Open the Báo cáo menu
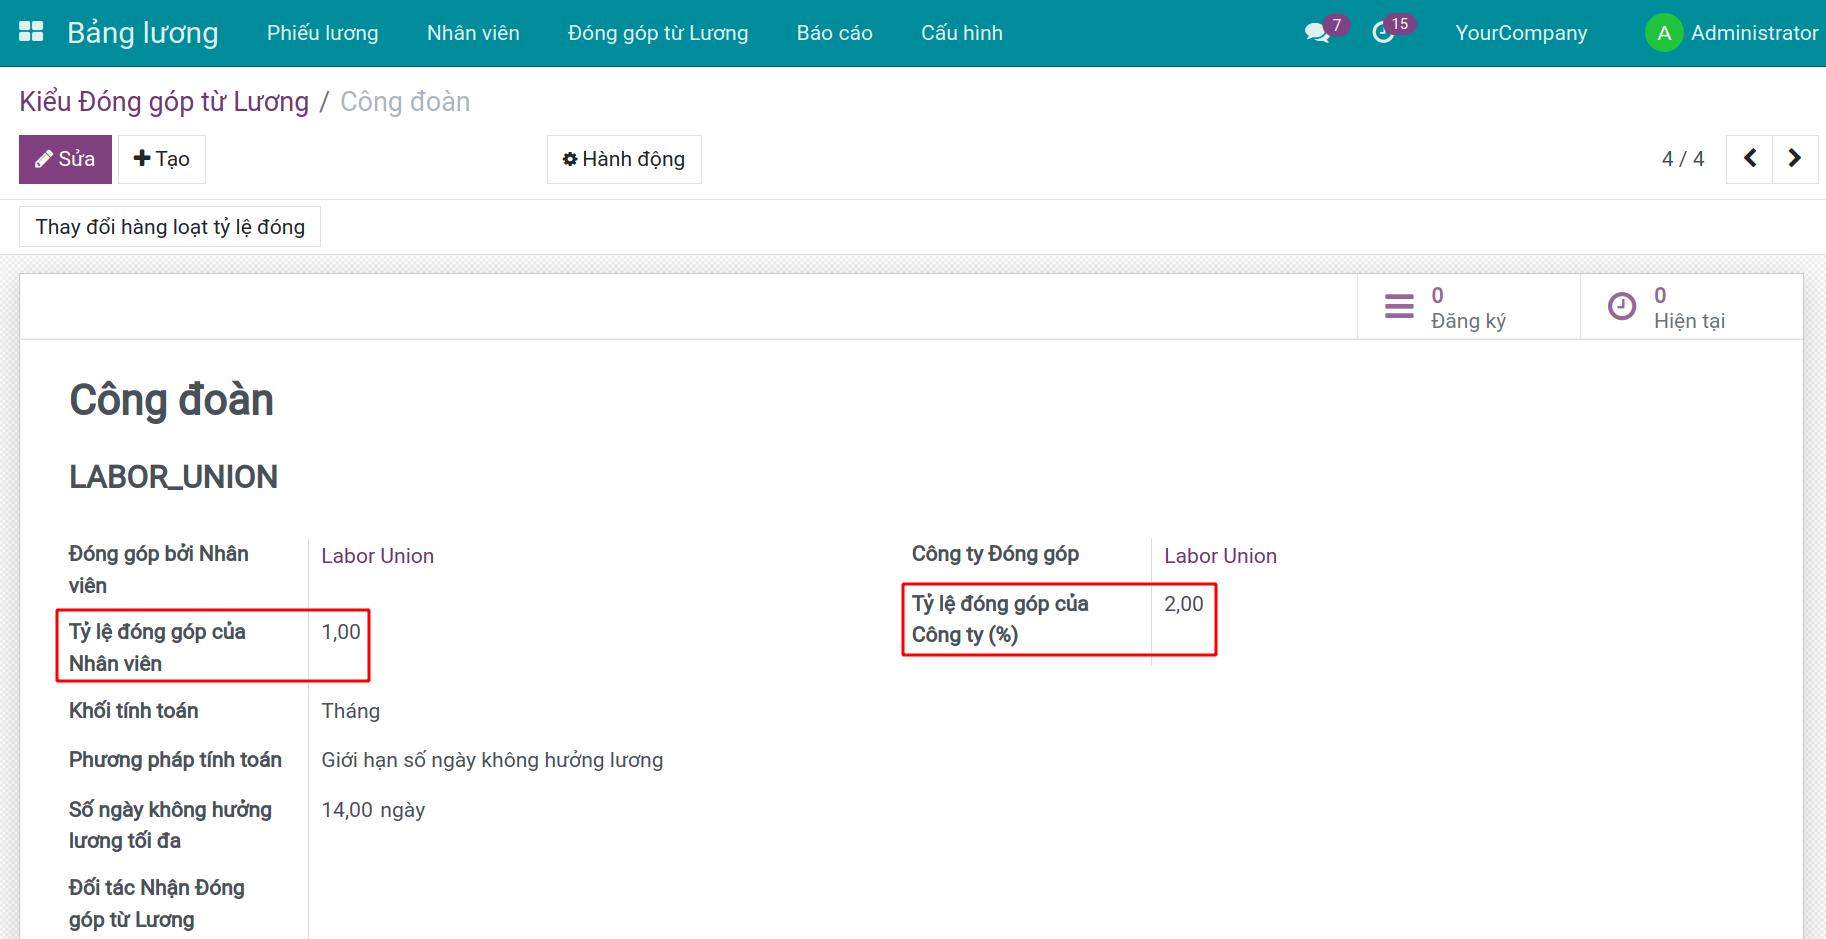This screenshot has width=1826, height=939. (834, 33)
